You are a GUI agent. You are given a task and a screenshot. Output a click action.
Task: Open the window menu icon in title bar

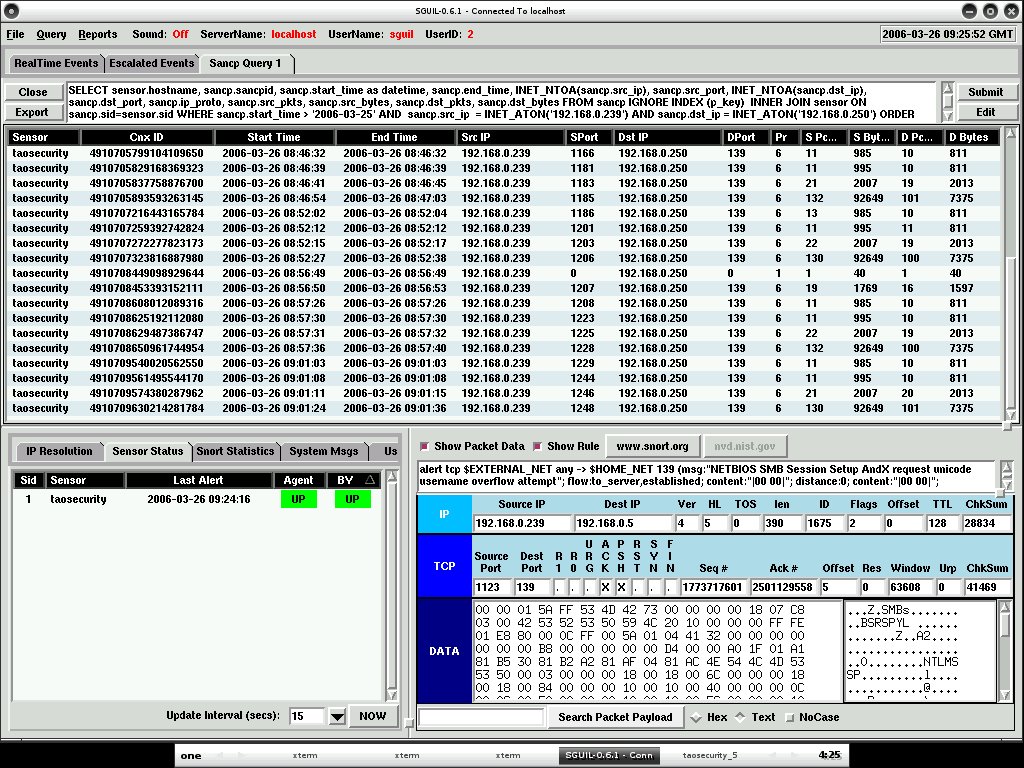(x=12, y=10)
